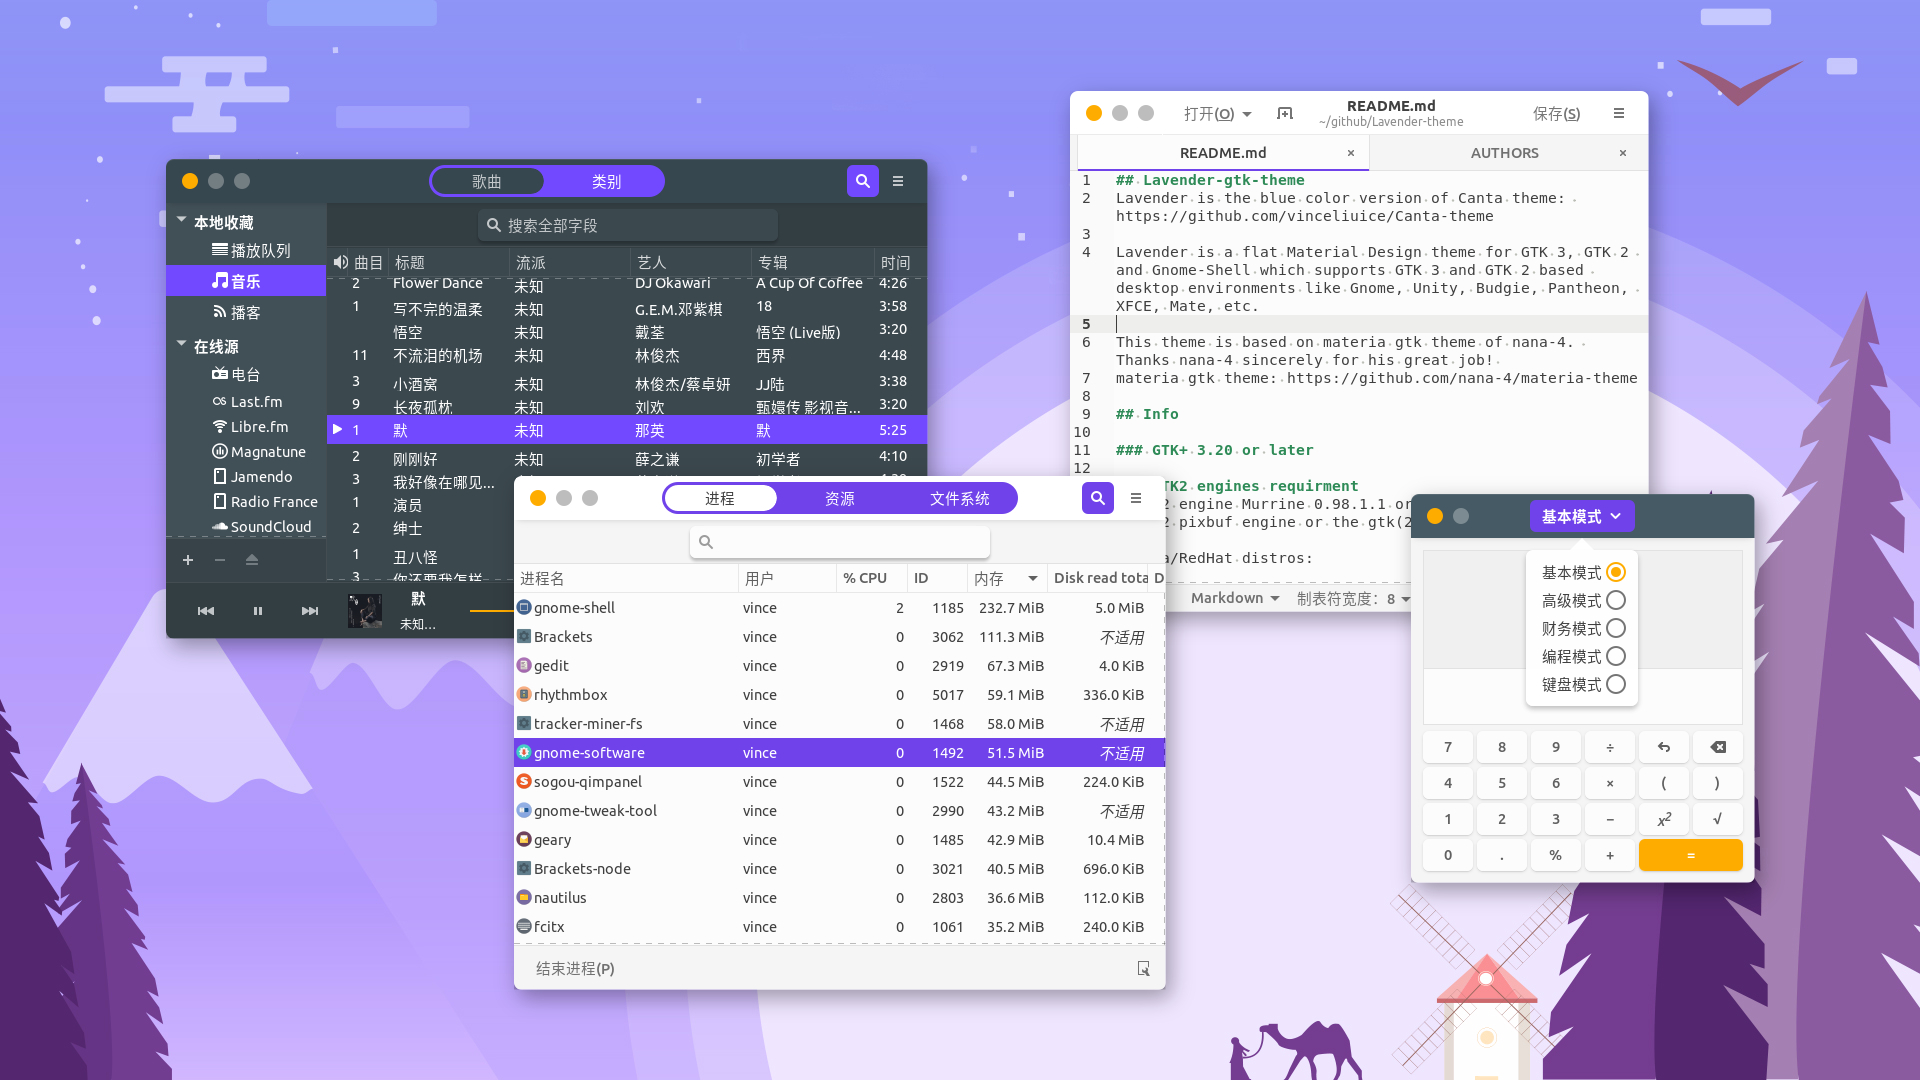Click the remove playlist minus icon
Screen dimensions: 1920x1080
click(x=220, y=560)
